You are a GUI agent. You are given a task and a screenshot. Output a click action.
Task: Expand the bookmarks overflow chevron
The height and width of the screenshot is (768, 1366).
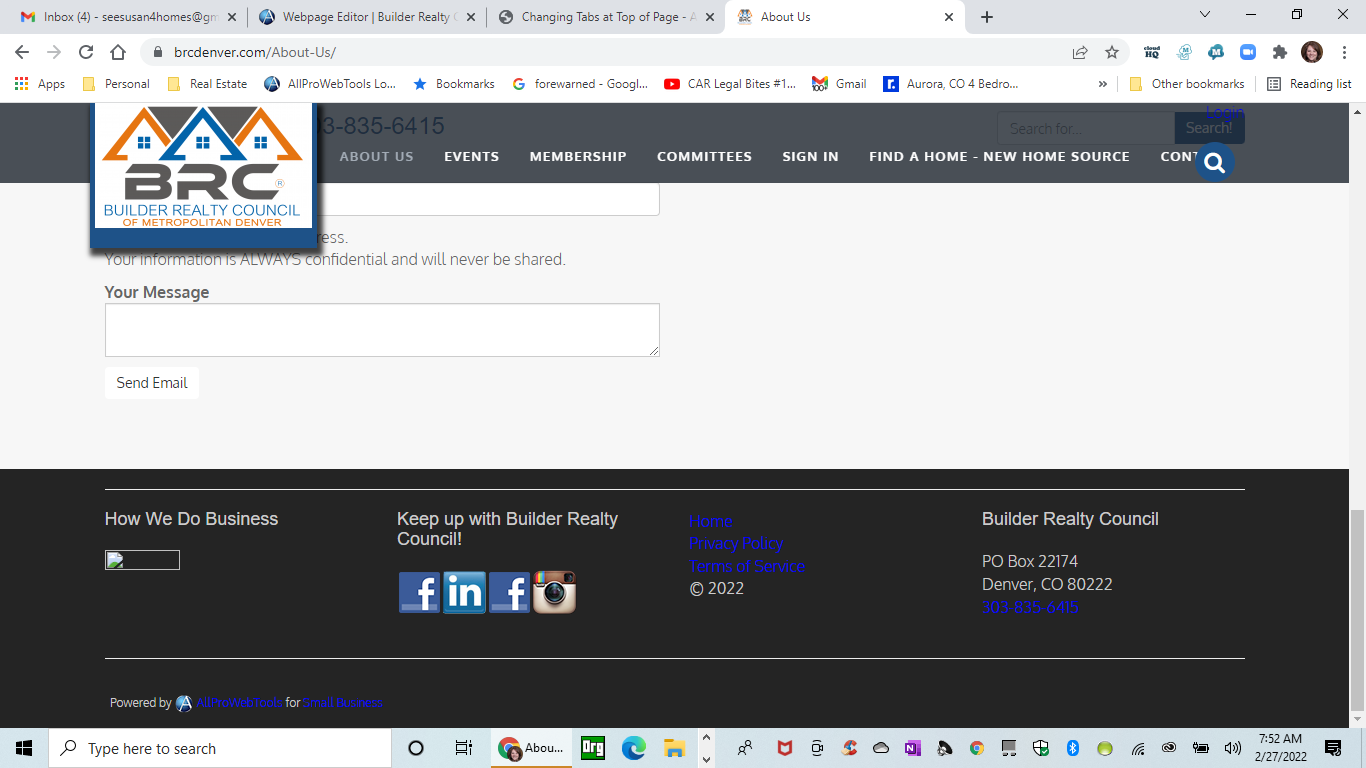pyautogui.click(x=1103, y=84)
